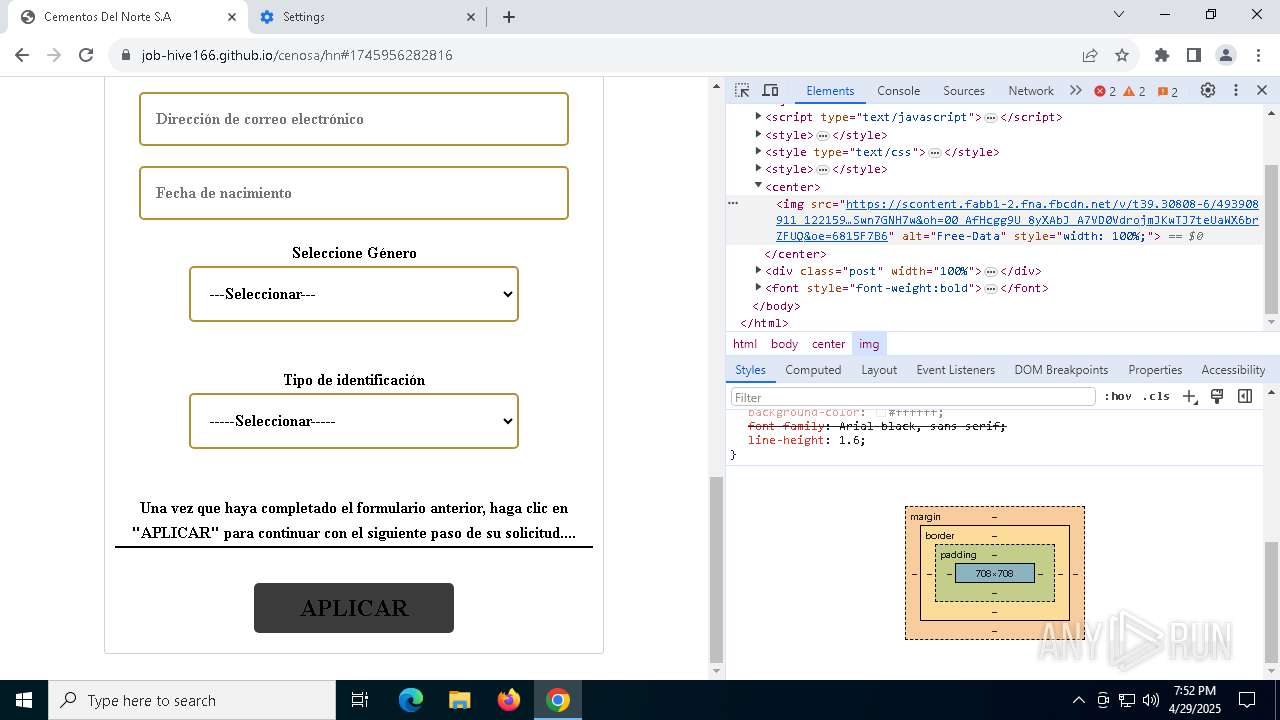Image resolution: width=1280 pixels, height=720 pixels.
Task: Toggle .cls element classes panel
Action: point(1156,396)
